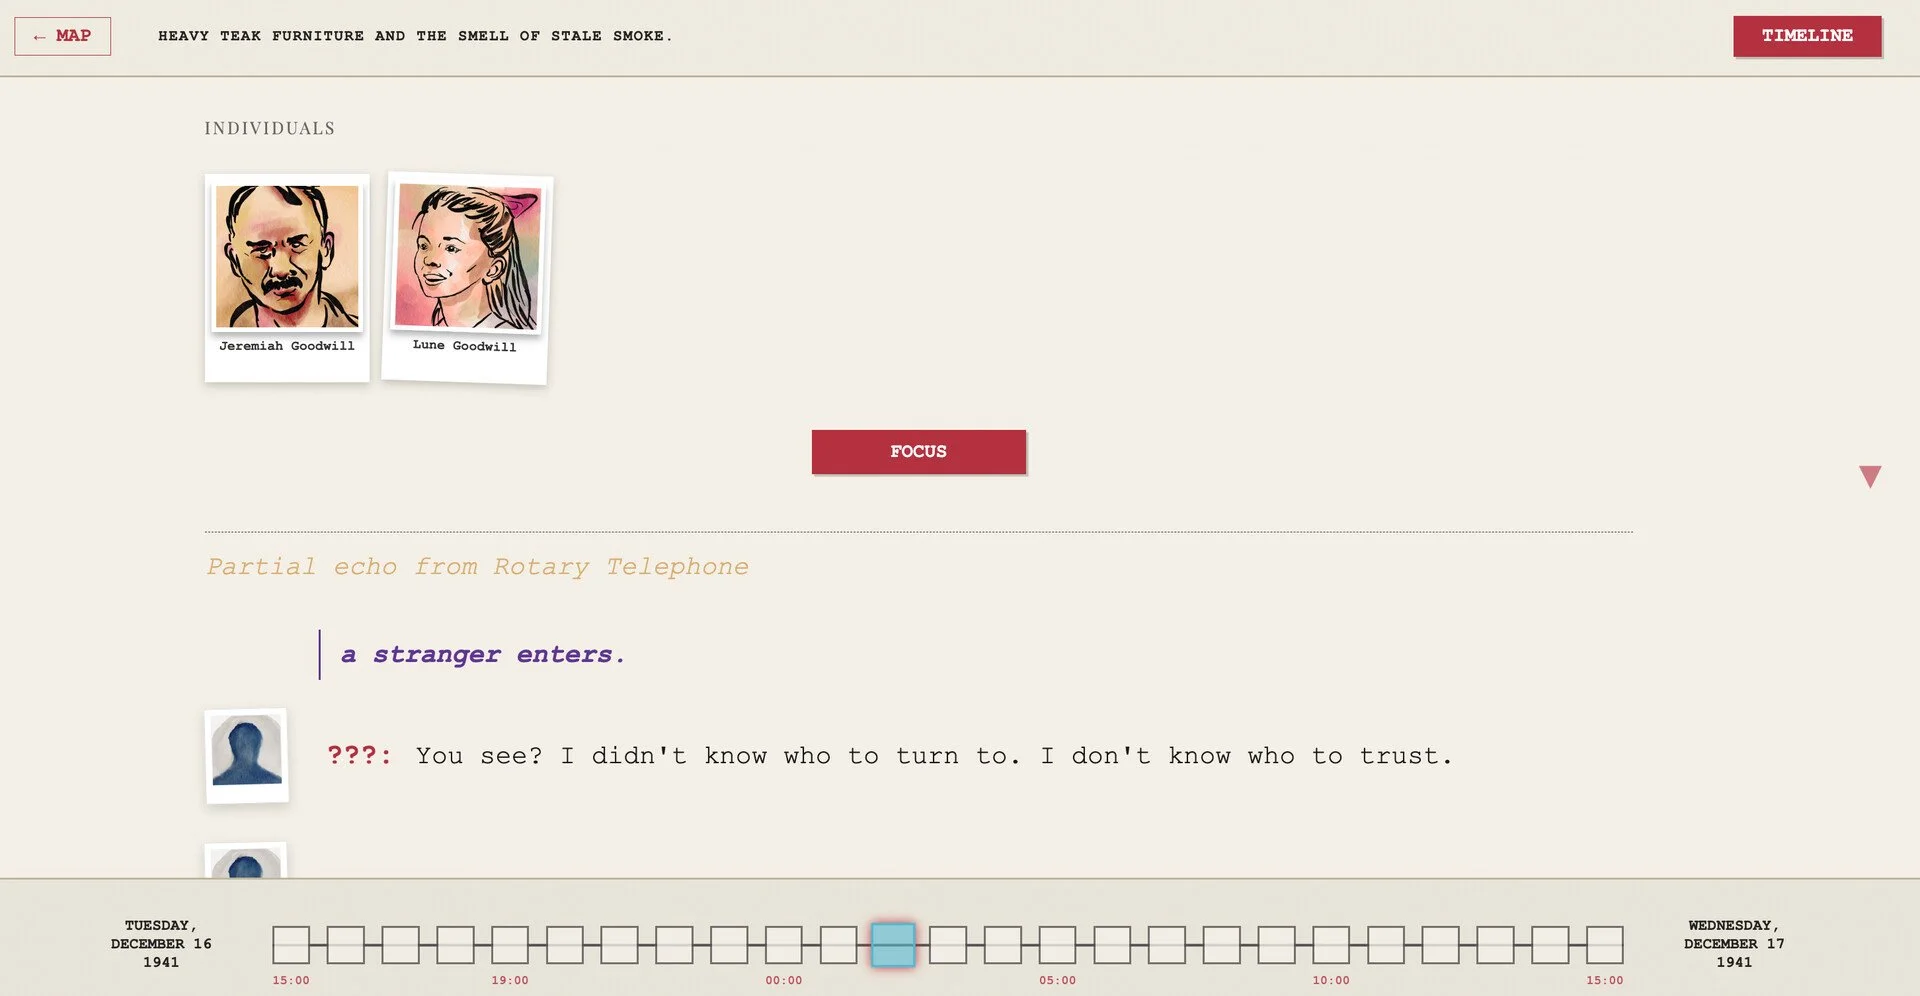Select the 00:00 midnight timeline box
This screenshot has width=1920, height=996.
(x=784, y=945)
